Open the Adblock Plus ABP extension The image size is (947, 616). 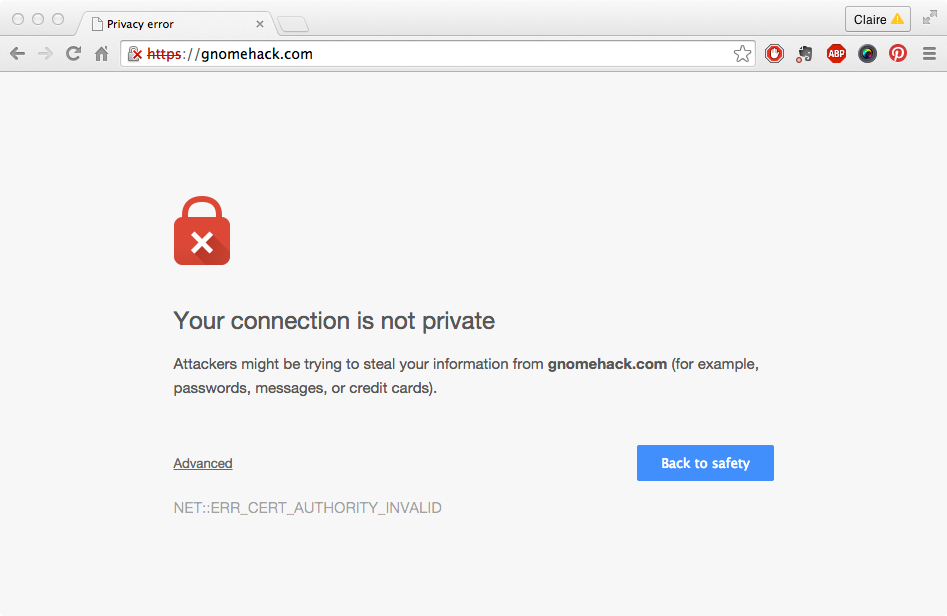836,54
